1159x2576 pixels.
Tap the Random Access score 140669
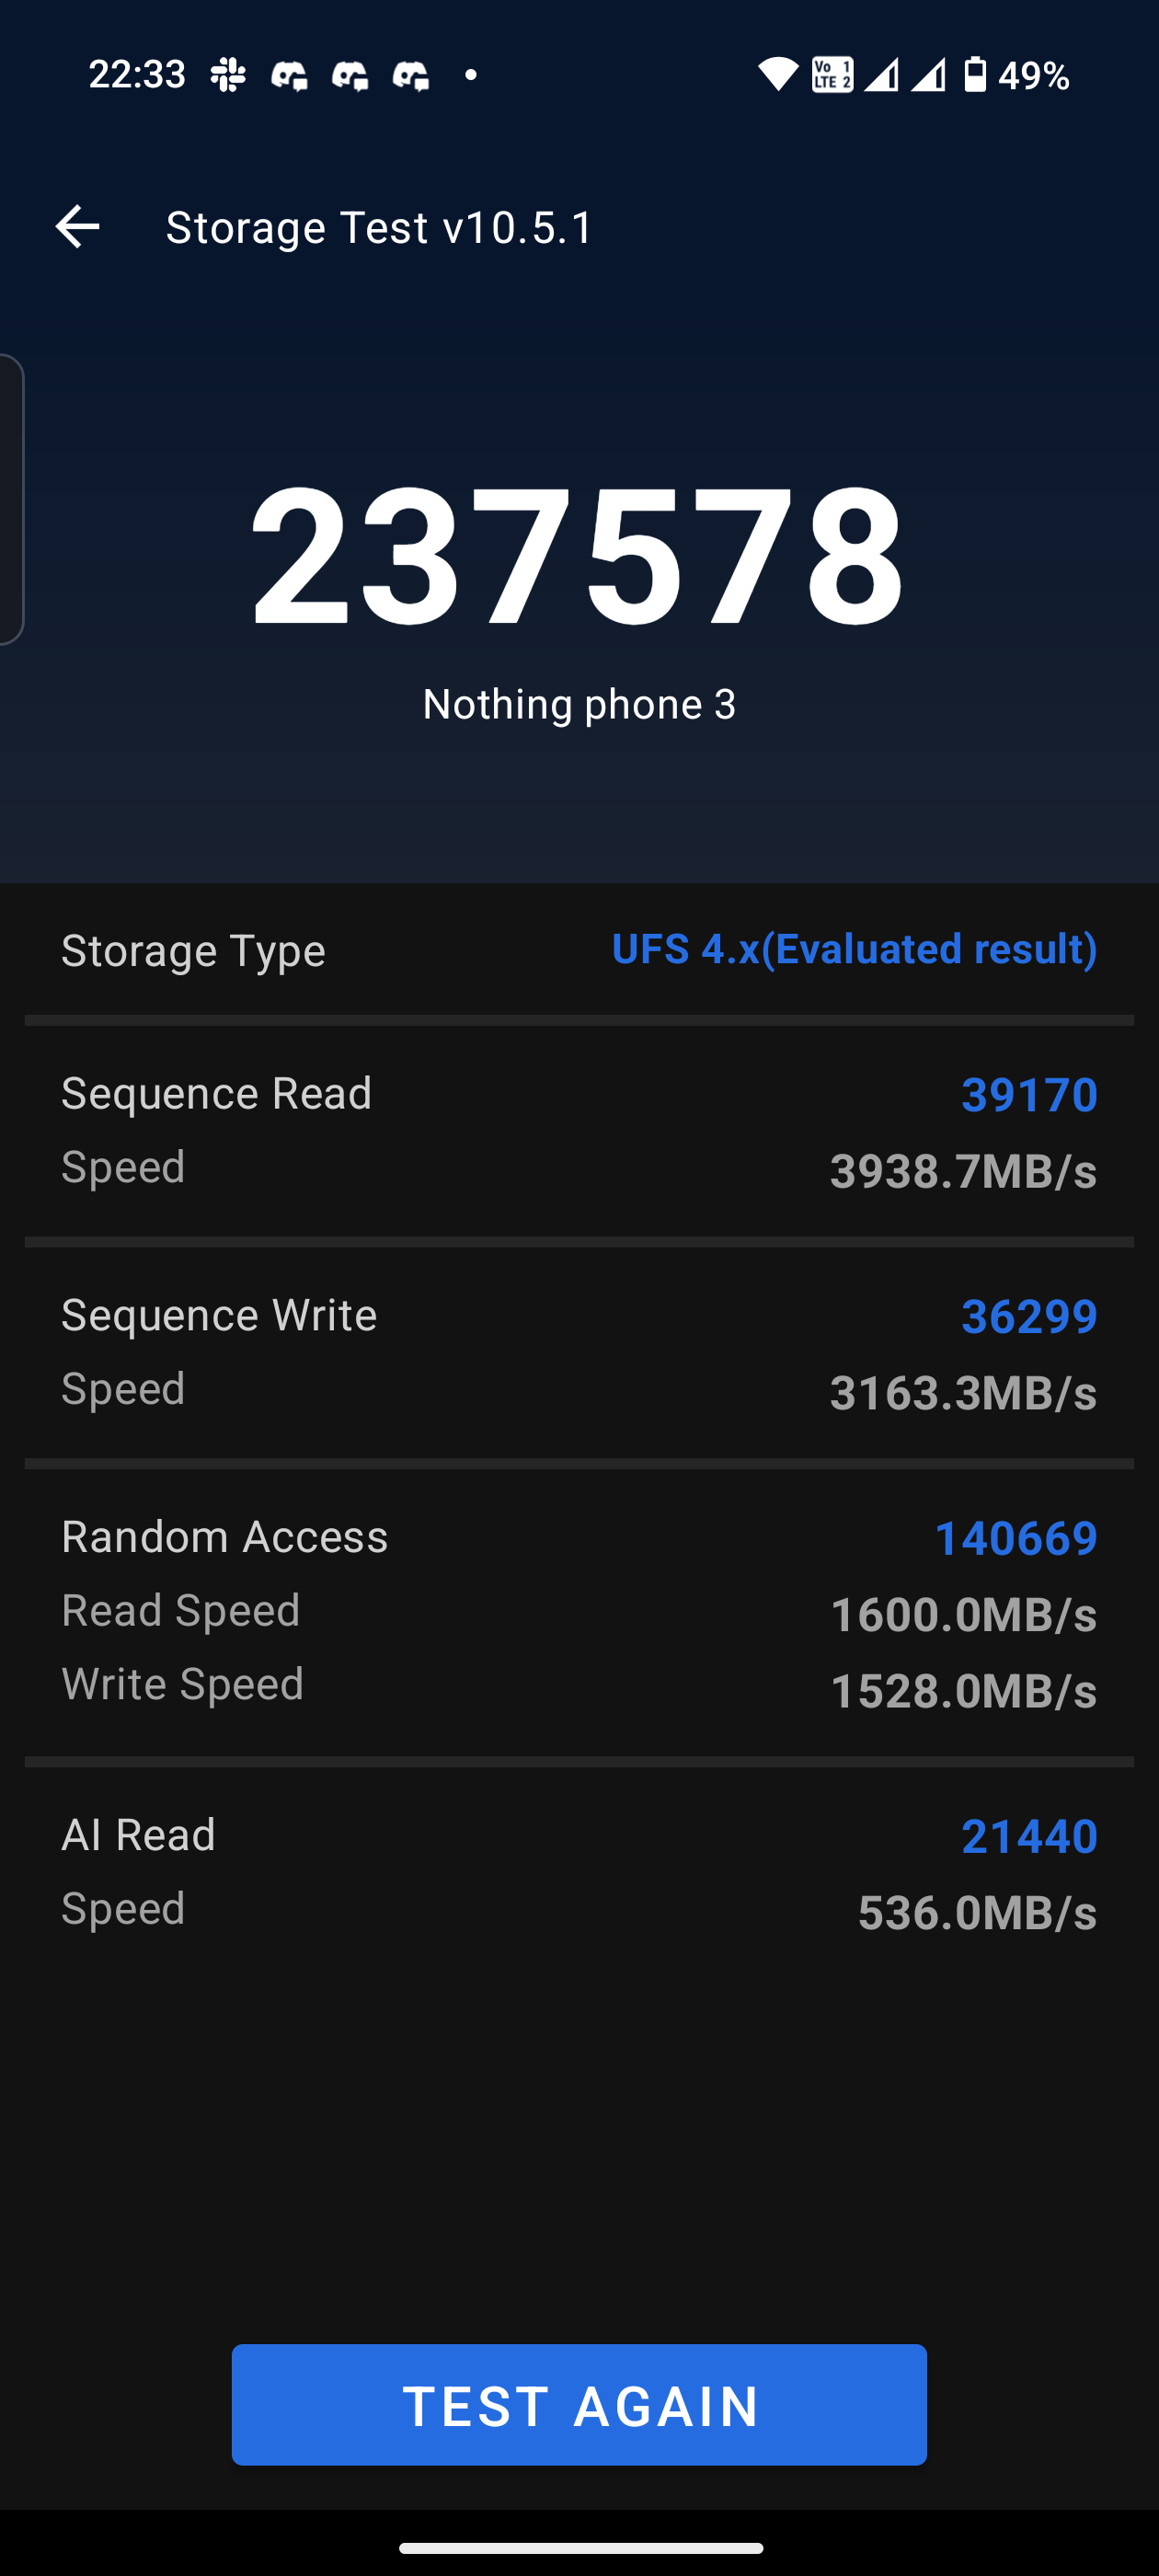1015,1538
